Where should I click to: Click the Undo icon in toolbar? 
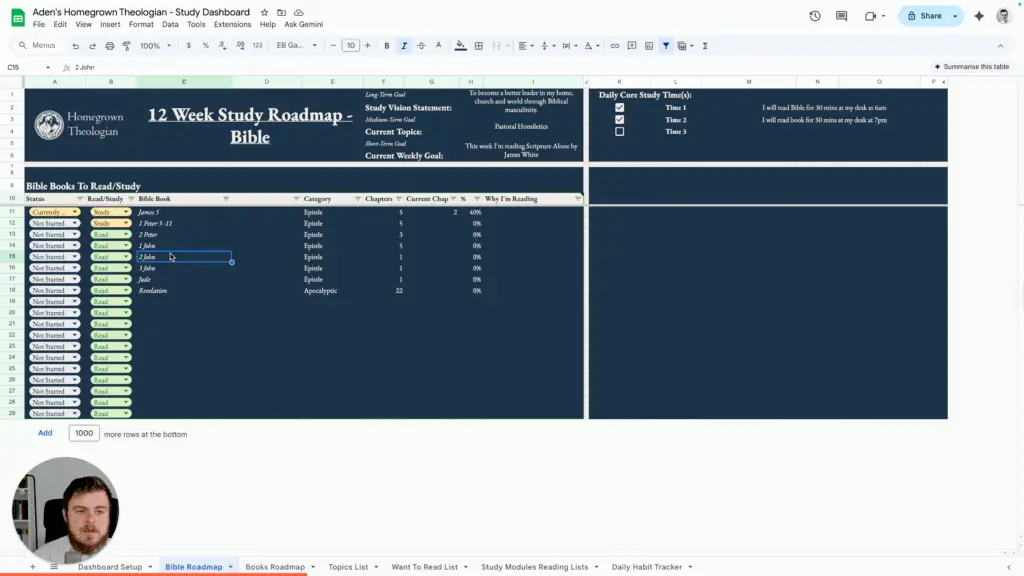(76, 46)
